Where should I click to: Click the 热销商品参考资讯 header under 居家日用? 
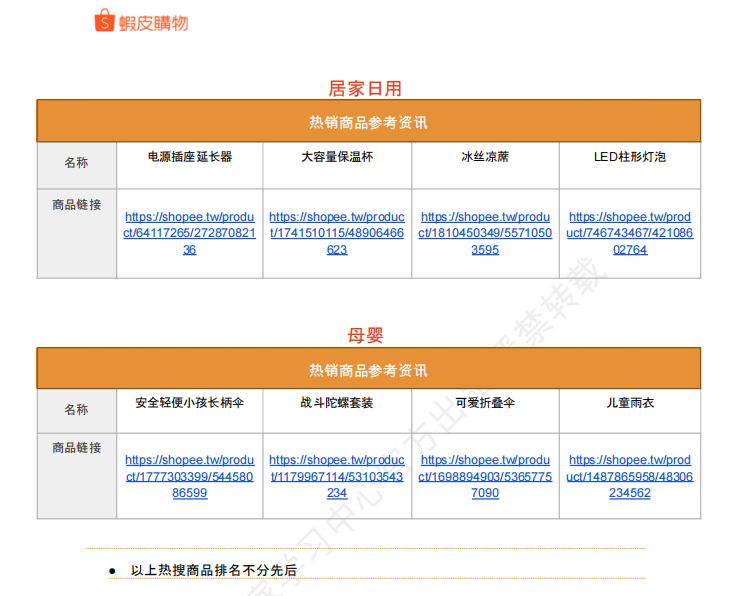point(368,122)
